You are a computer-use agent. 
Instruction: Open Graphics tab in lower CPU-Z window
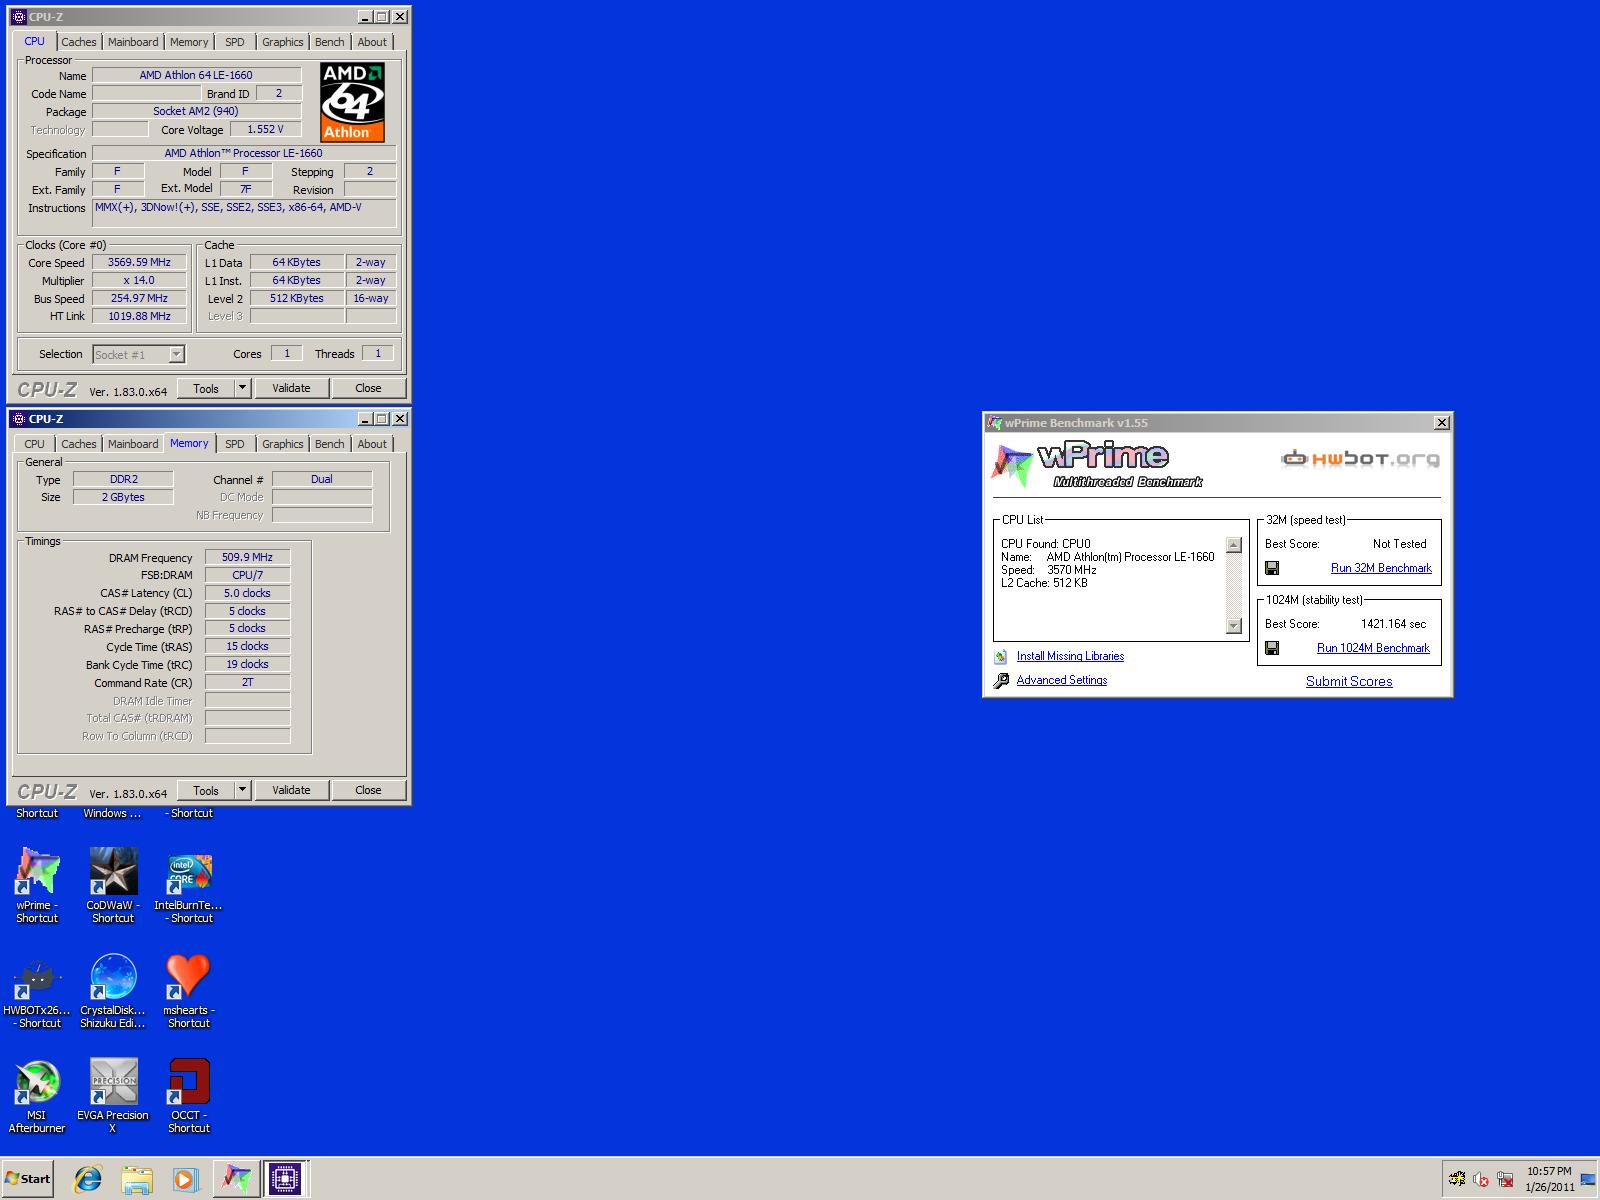point(282,444)
